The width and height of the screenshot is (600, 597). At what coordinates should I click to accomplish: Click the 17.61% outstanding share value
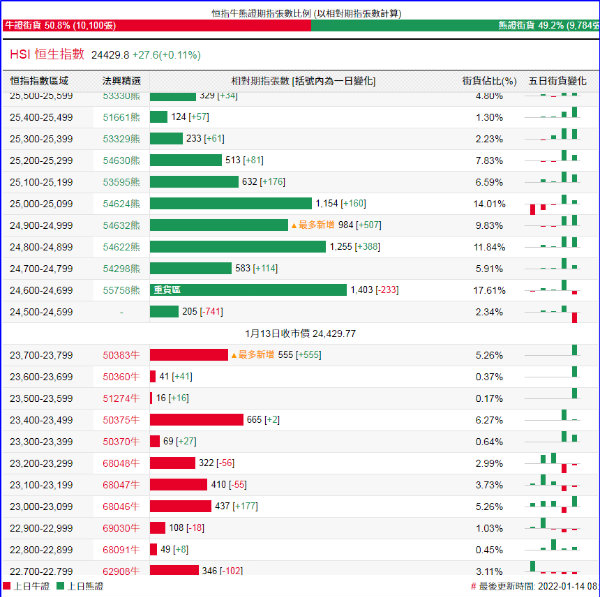tap(489, 290)
